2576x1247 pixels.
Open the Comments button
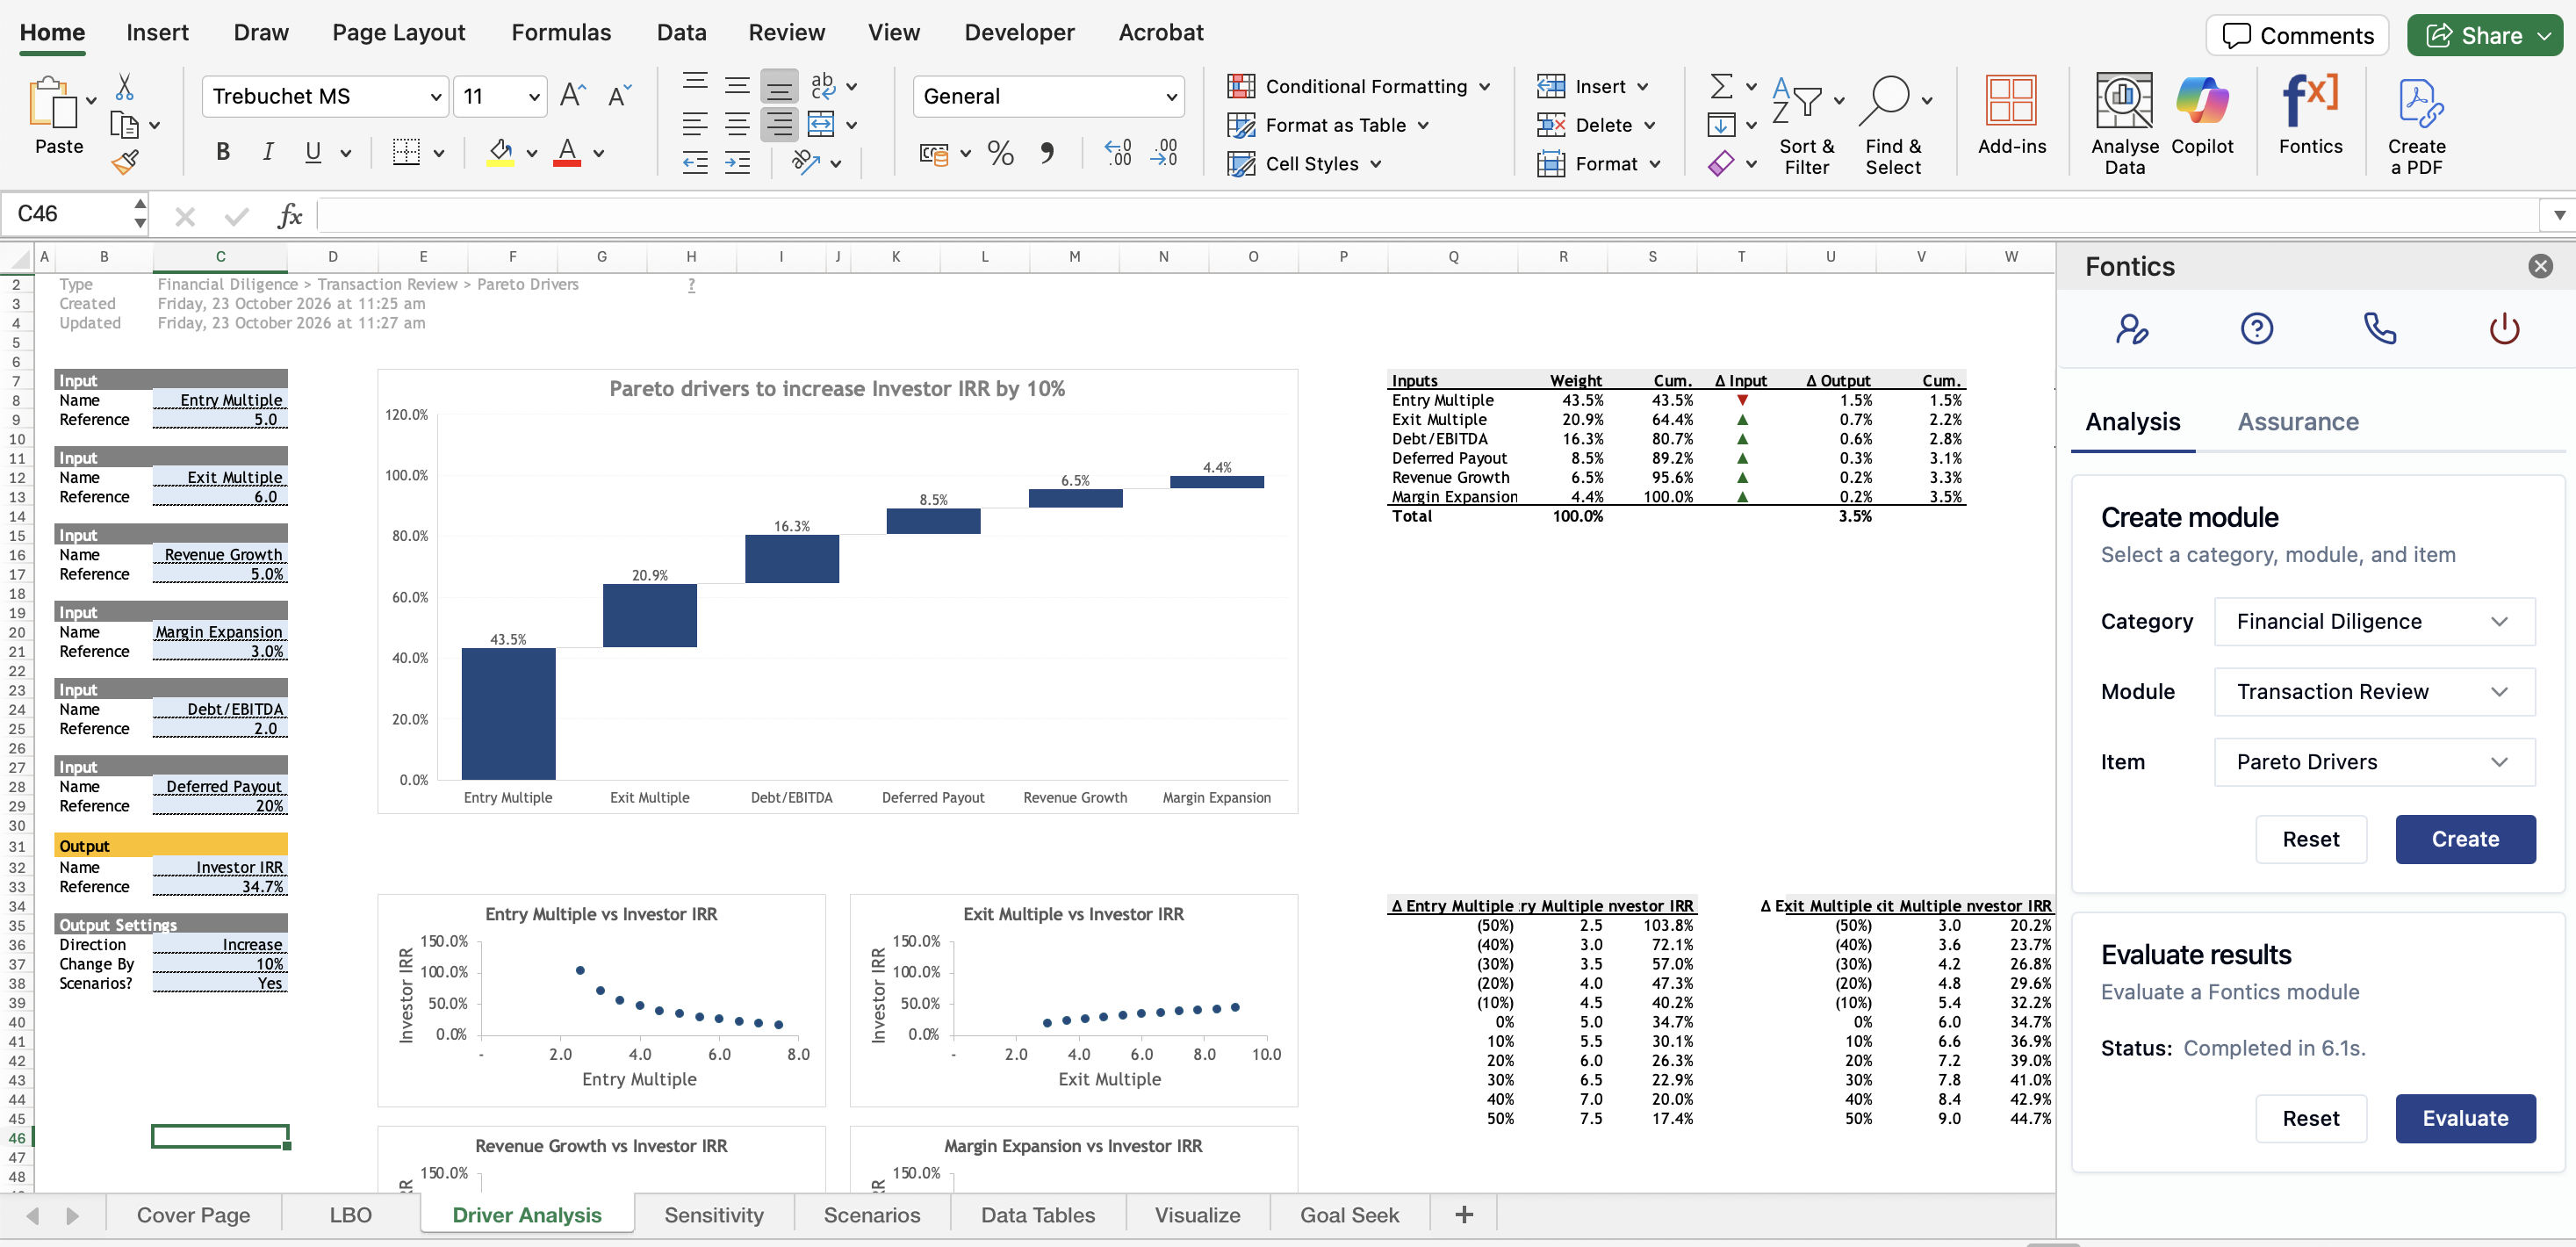pyautogui.click(x=2296, y=35)
